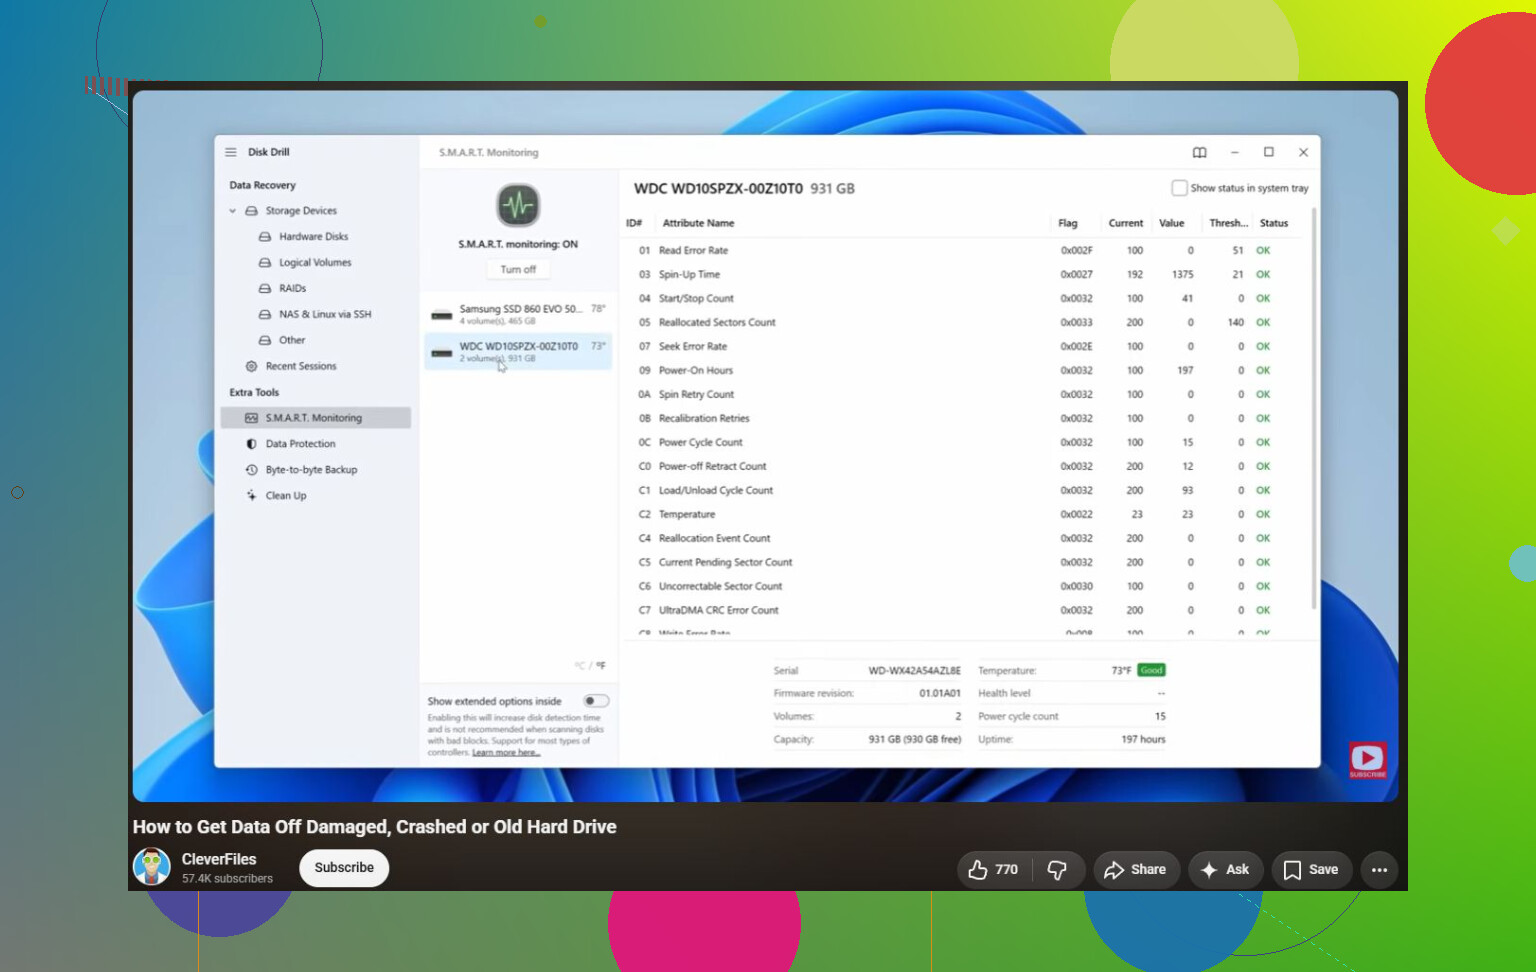Viewport: 1536px width, 972px height.
Task: Select the Samsung SSD 860 EVO disk
Action: coord(518,314)
